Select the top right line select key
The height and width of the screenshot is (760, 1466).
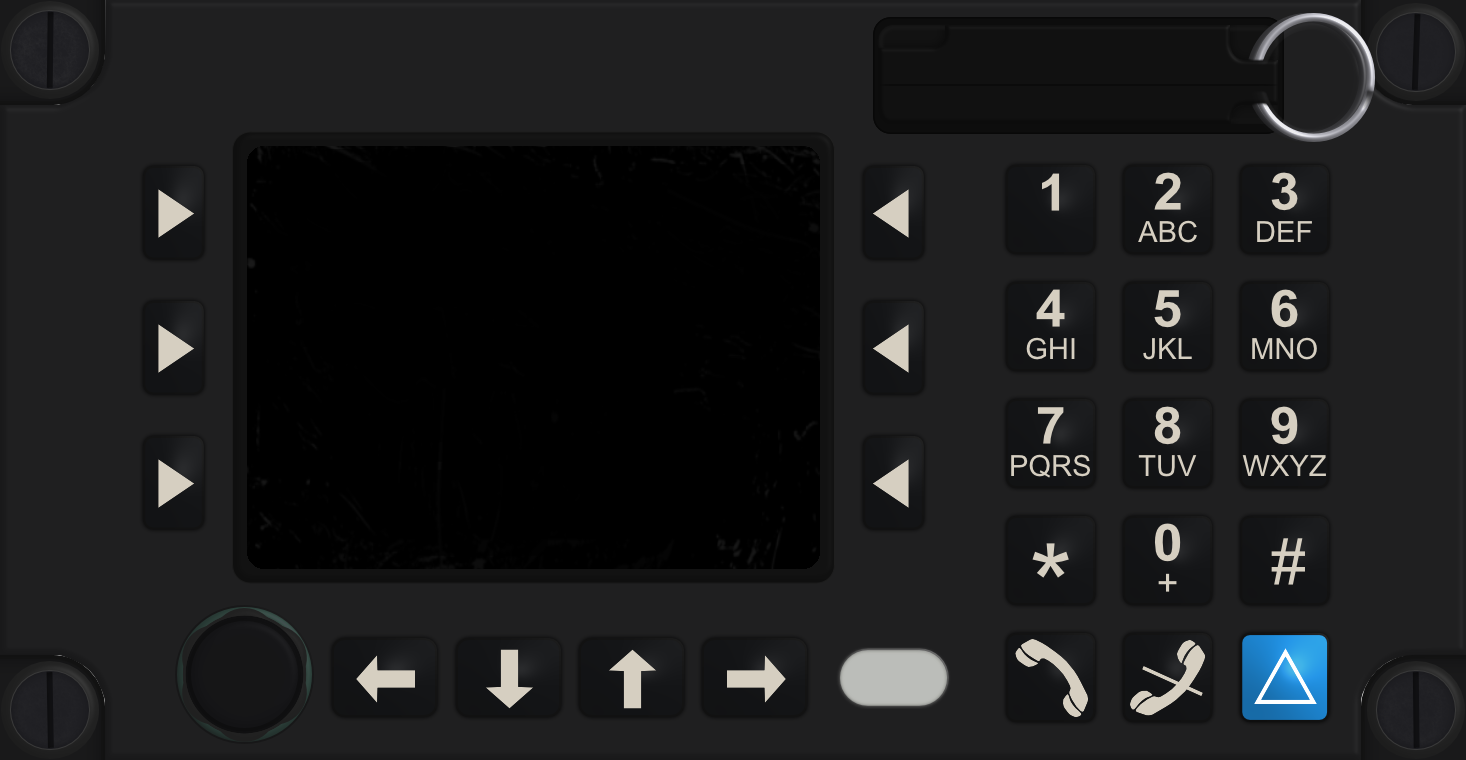click(x=893, y=213)
